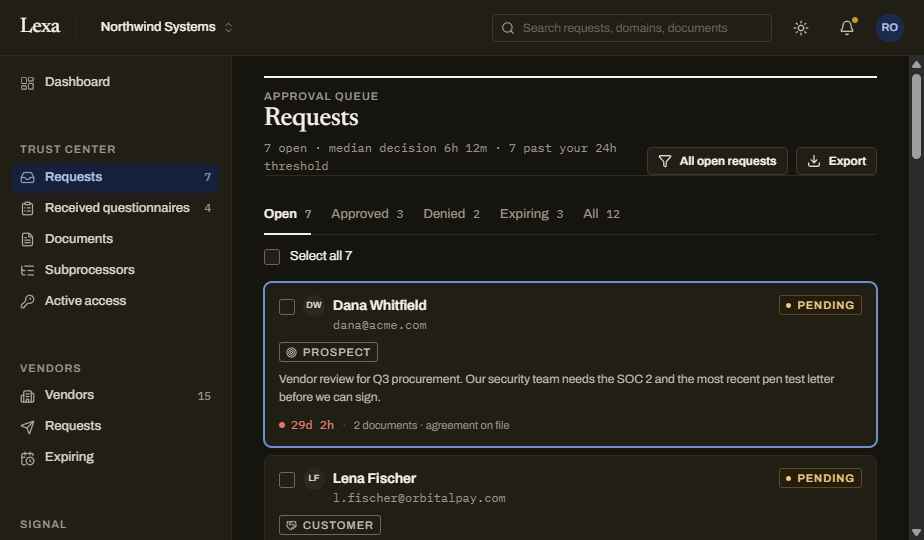Open the notifications bell
The width and height of the screenshot is (924, 540).
(x=847, y=28)
